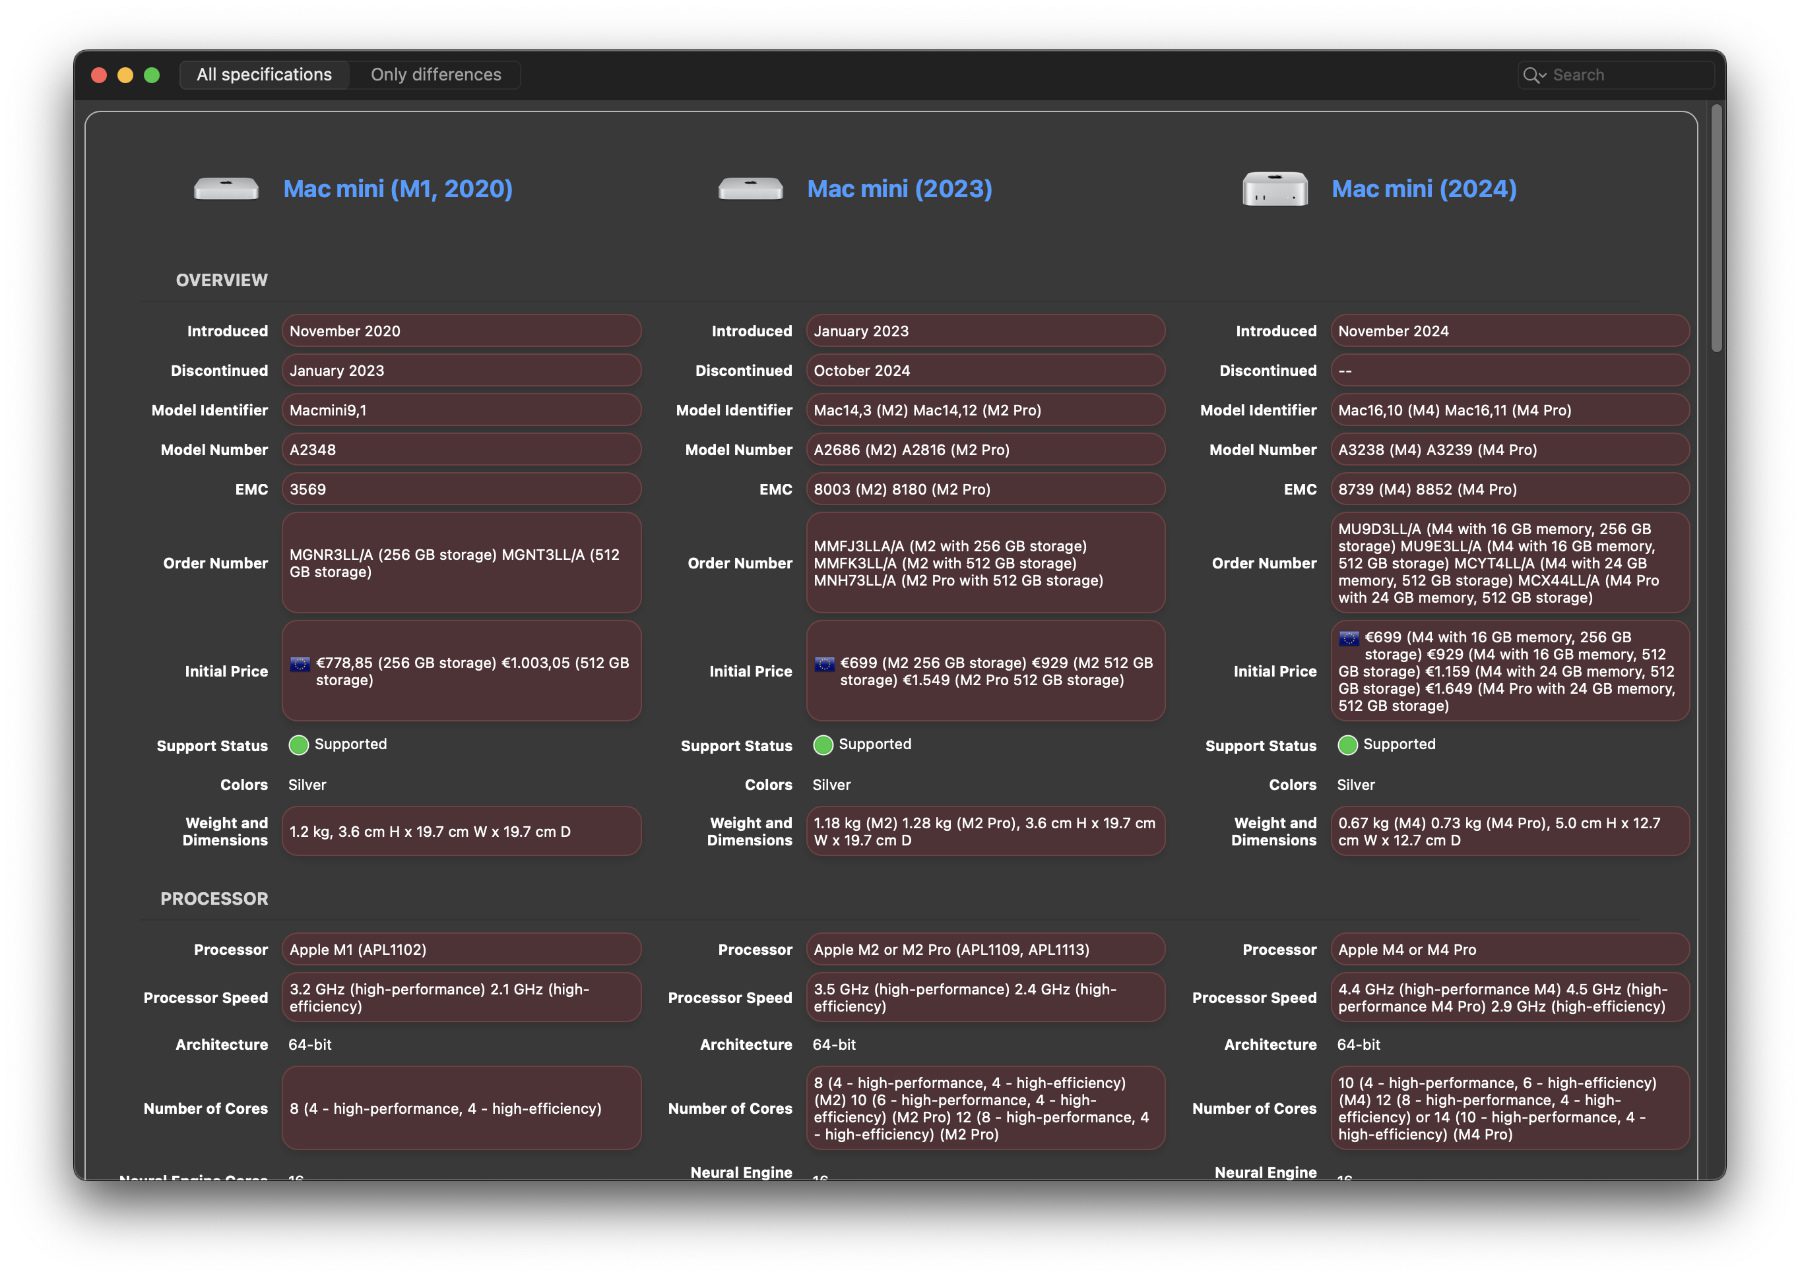Click the Mac mini (2024) device image

pos(1274,189)
